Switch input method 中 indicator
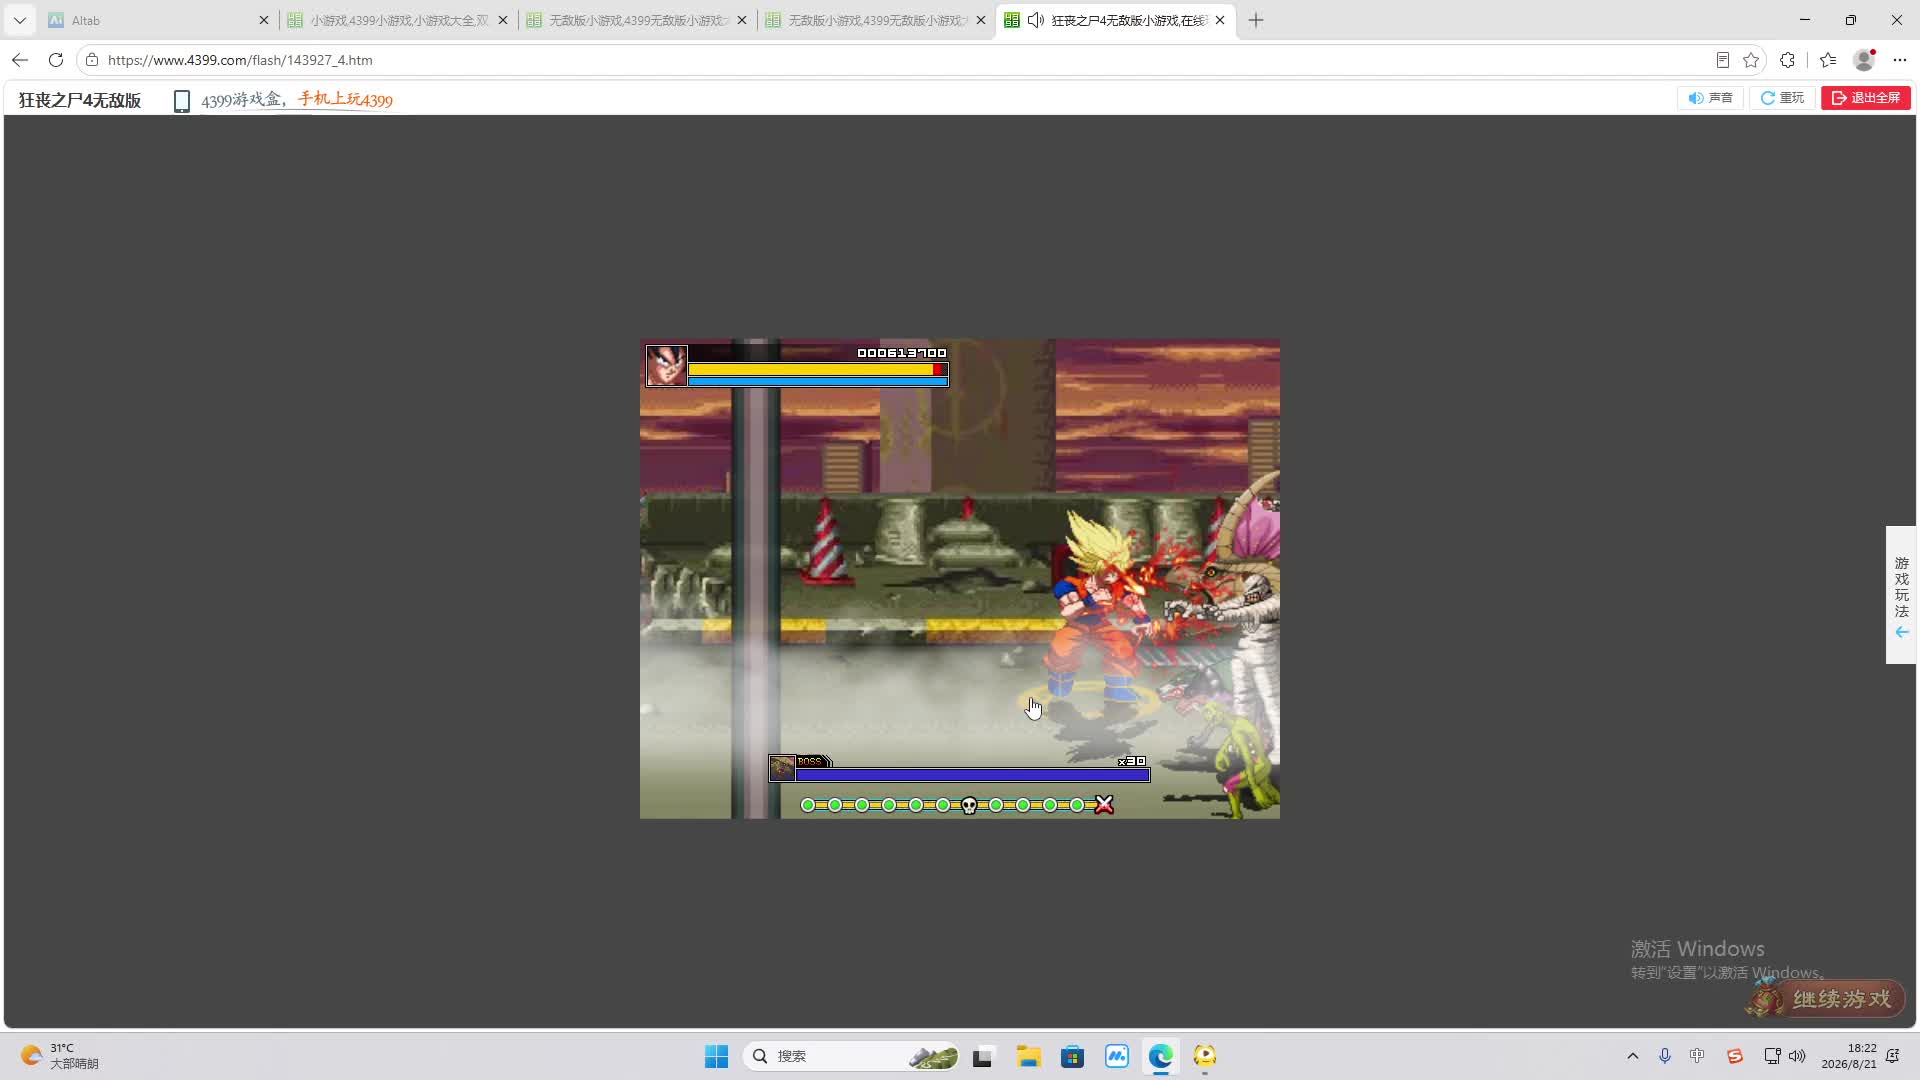Viewport: 1920px width, 1080px height. point(1697,1056)
